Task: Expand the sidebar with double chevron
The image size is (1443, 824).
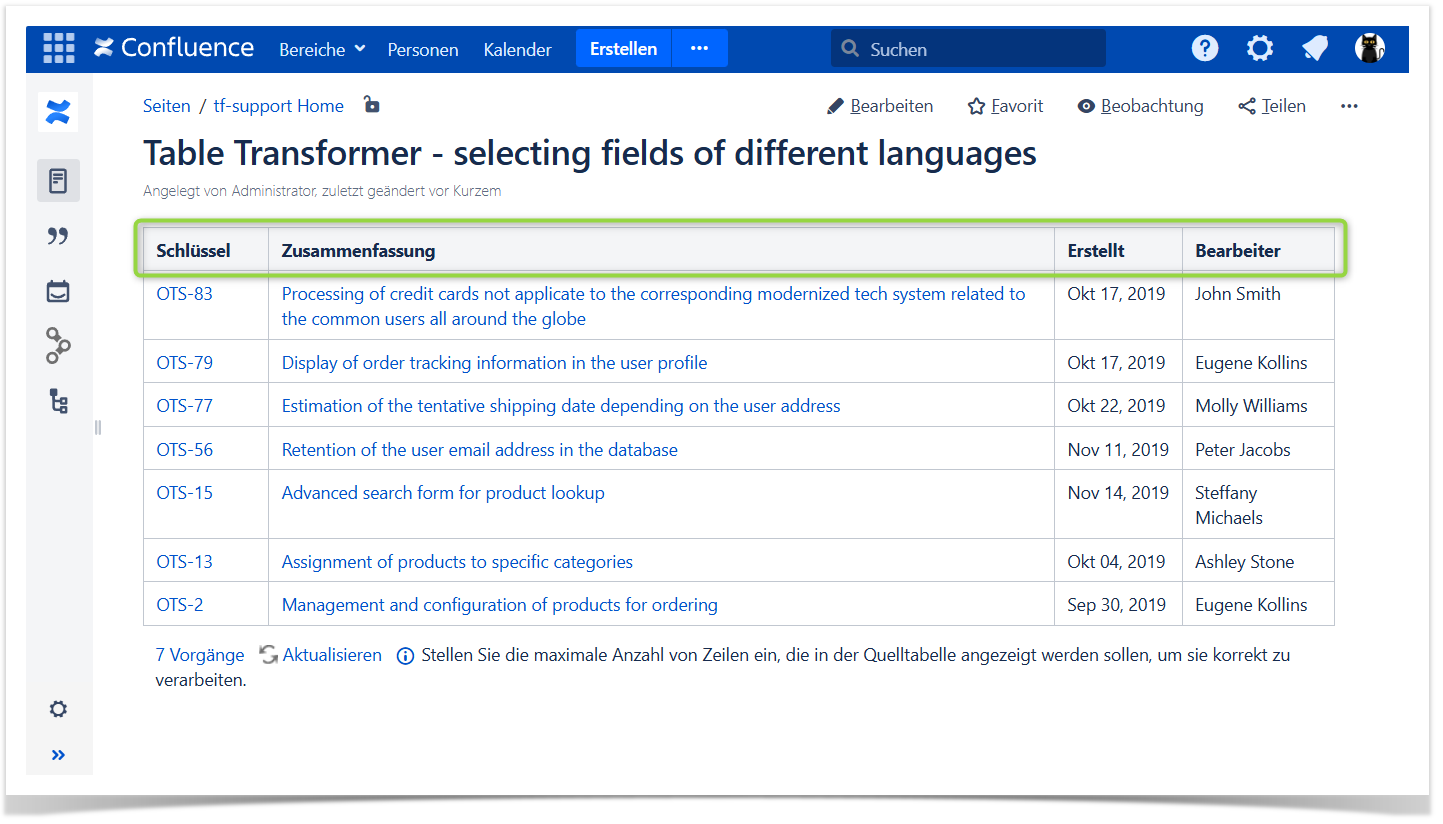Action: point(58,755)
